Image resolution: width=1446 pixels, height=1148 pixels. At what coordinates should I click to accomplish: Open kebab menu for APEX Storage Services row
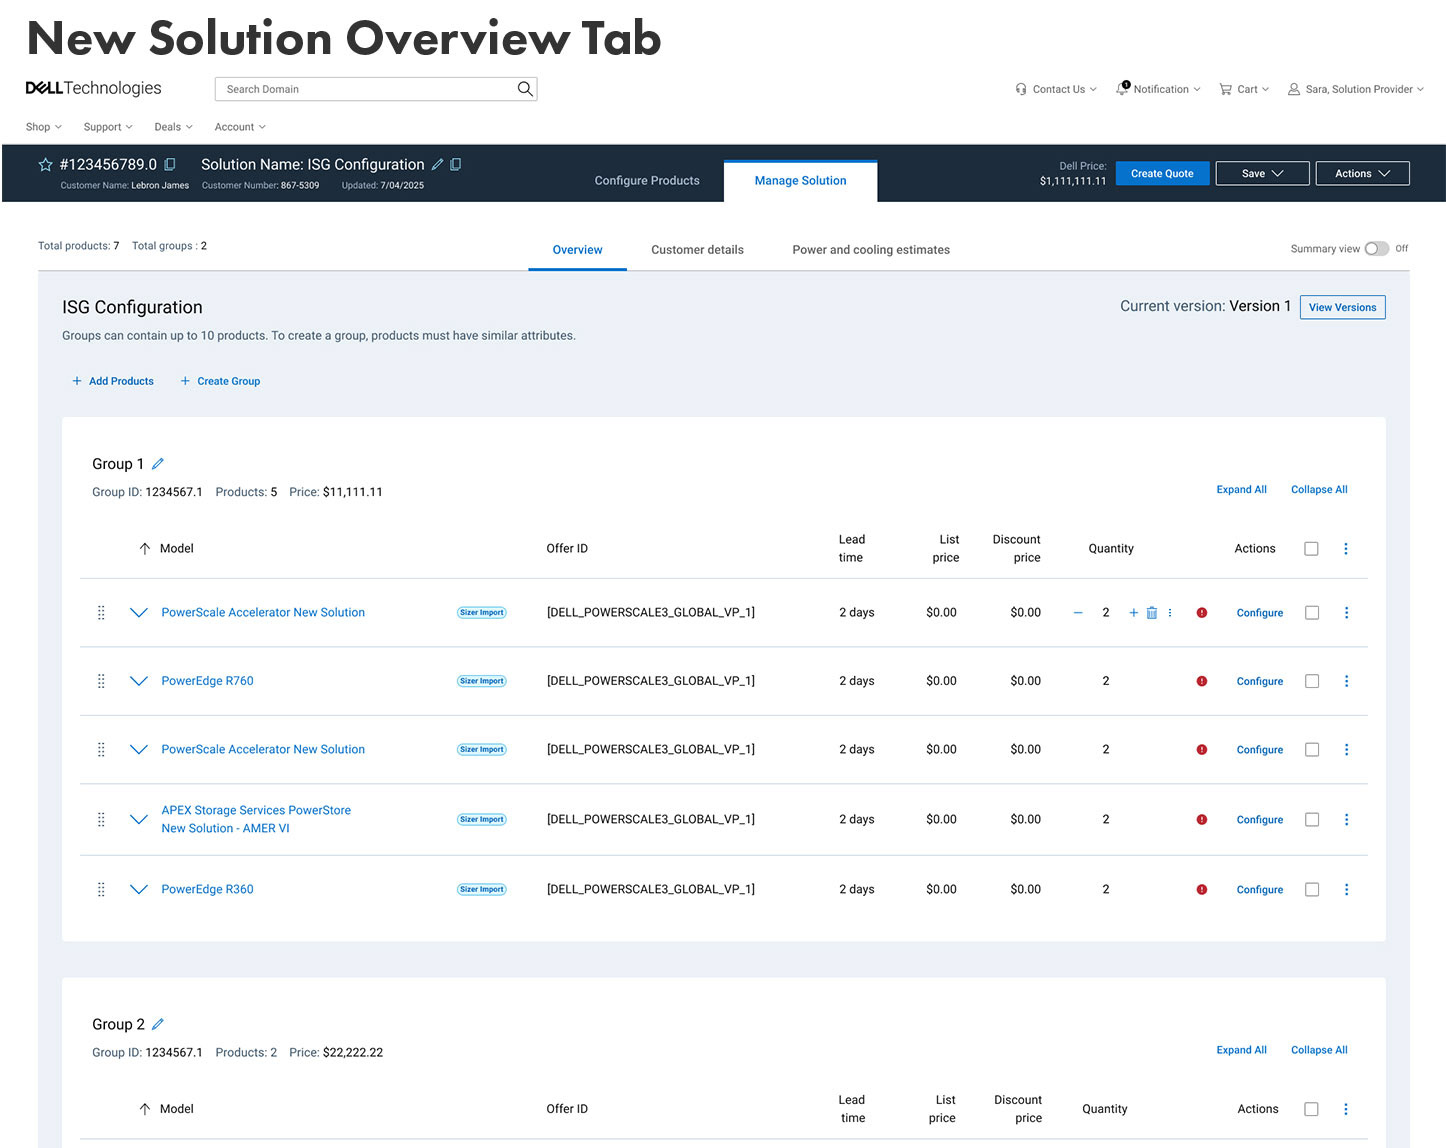[x=1346, y=819]
